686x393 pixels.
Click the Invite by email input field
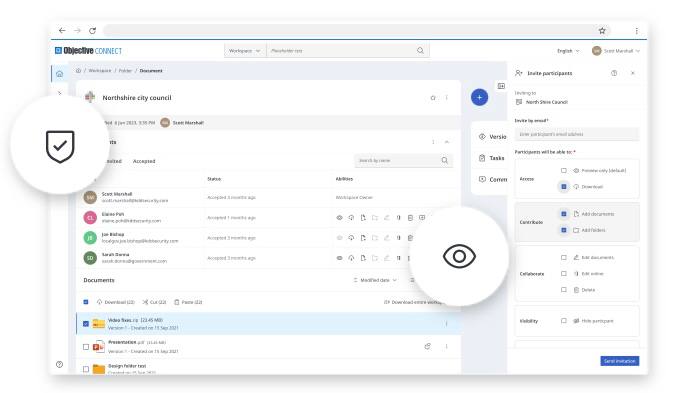577,134
